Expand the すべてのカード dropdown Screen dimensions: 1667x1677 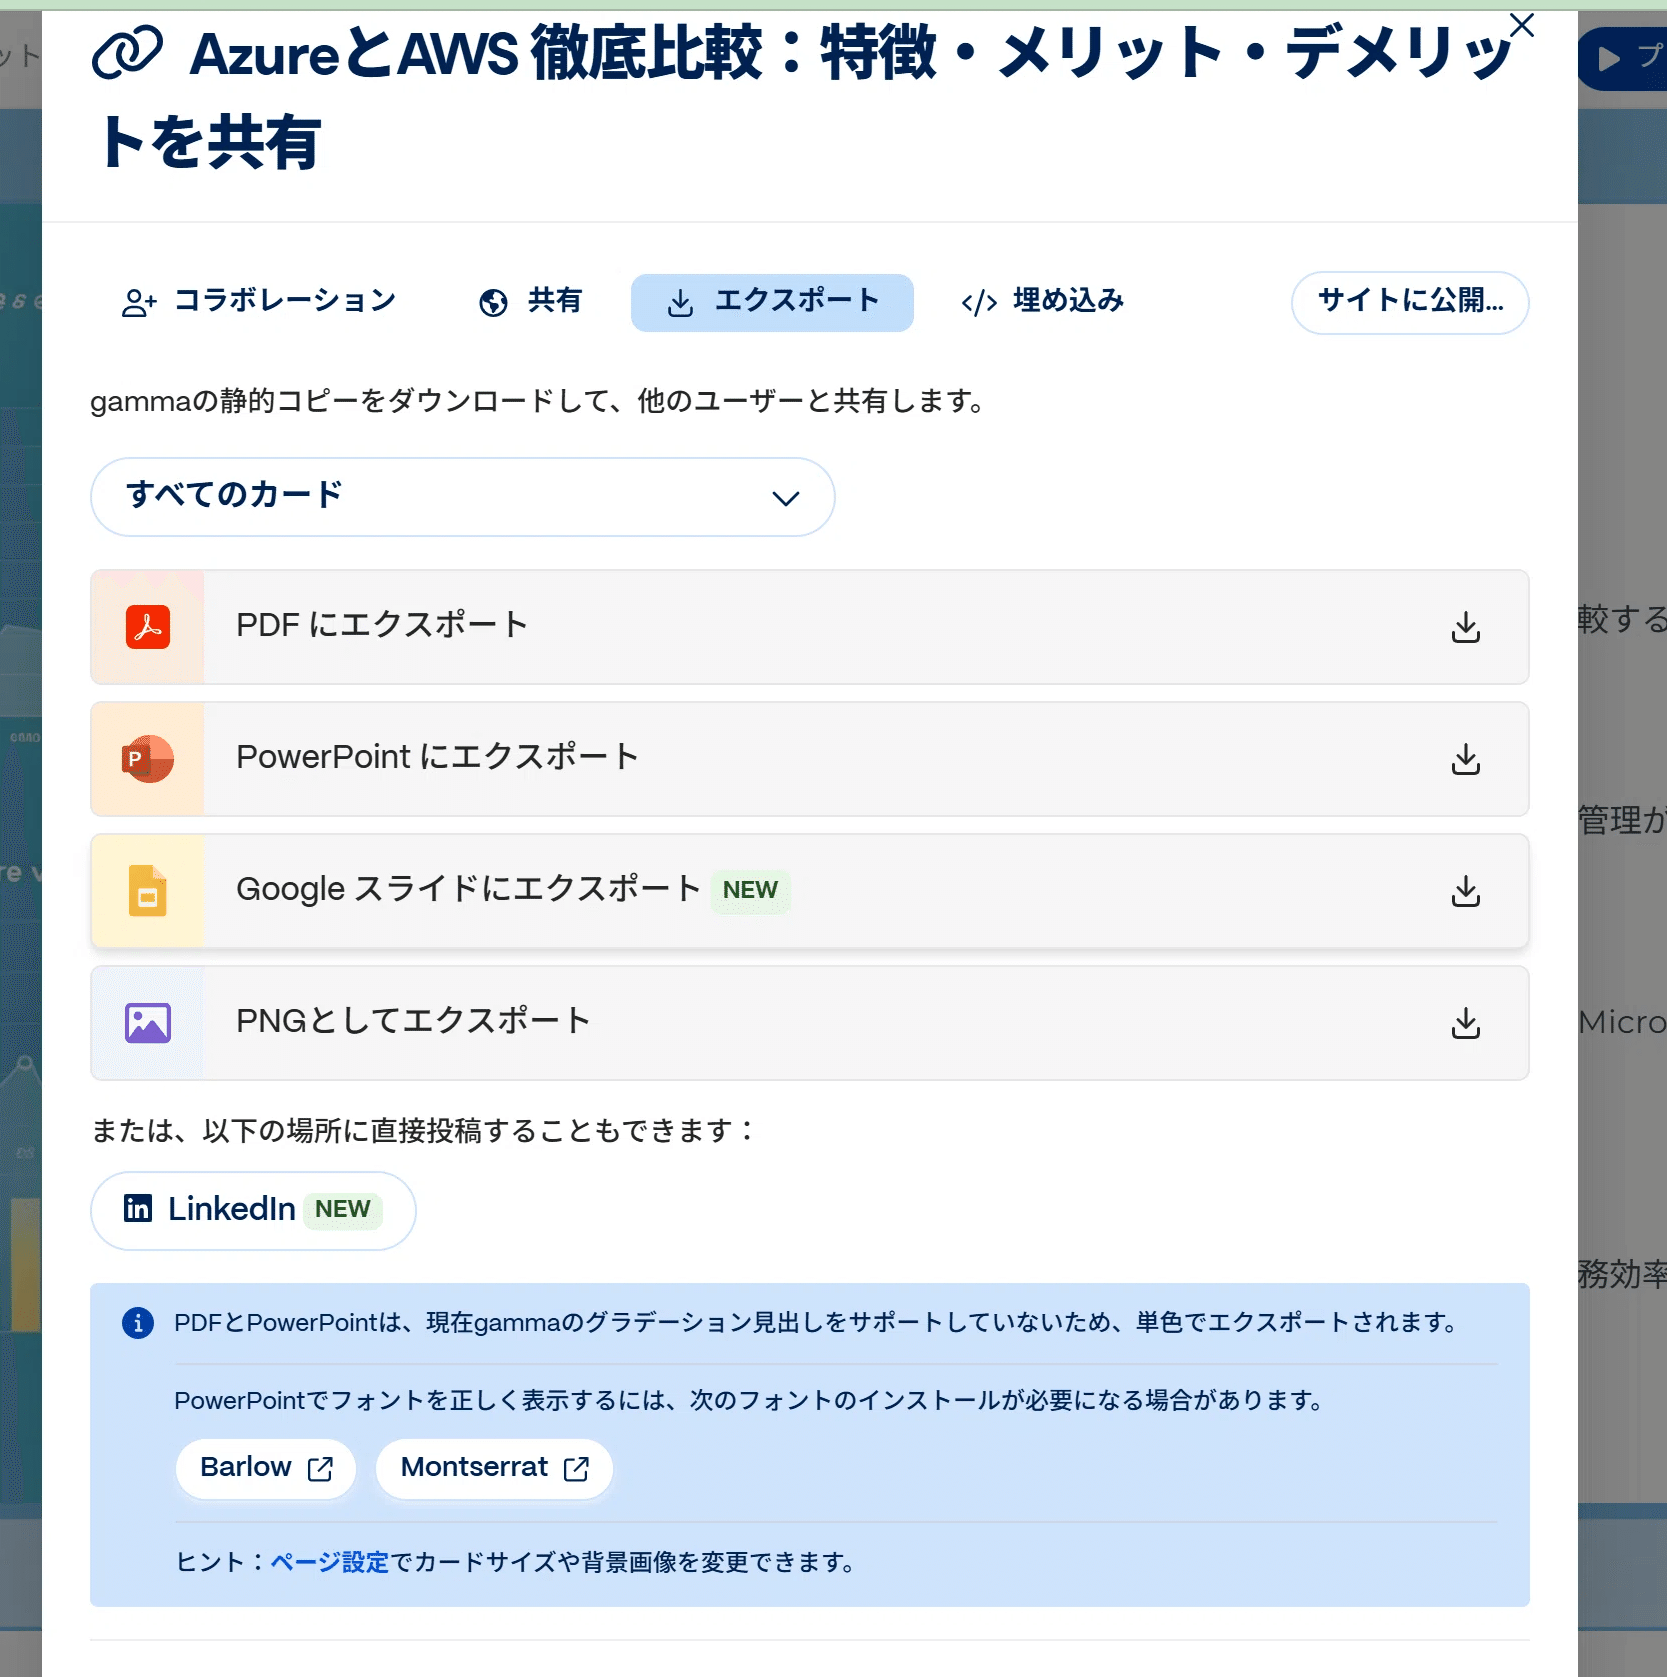(463, 497)
